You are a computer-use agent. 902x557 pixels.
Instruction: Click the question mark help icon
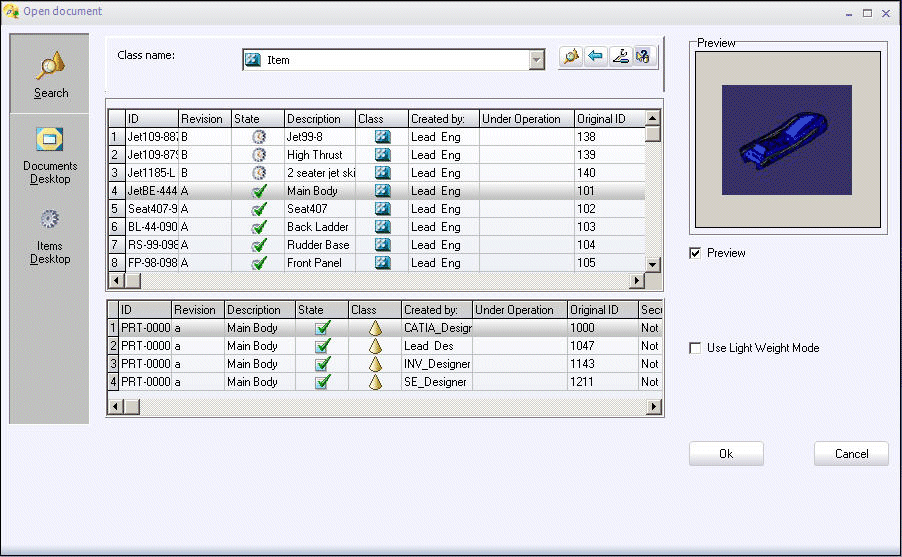(644, 57)
